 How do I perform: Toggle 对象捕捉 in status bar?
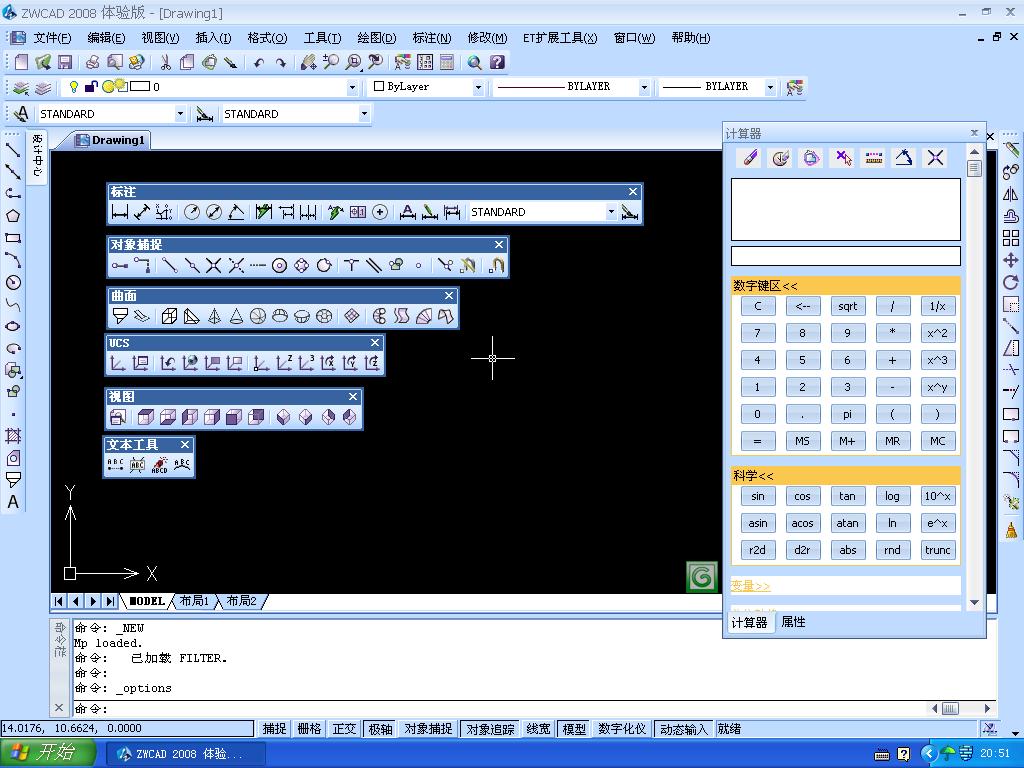[x=428, y=729]
